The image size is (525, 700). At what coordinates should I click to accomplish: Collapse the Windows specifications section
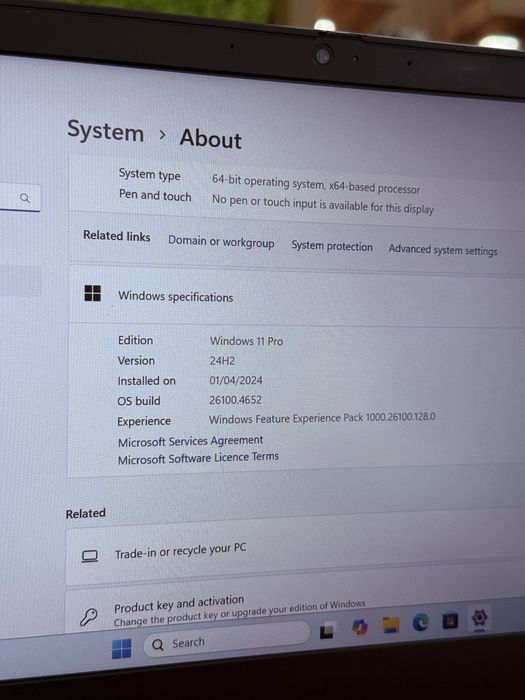[x=297, y=296]
